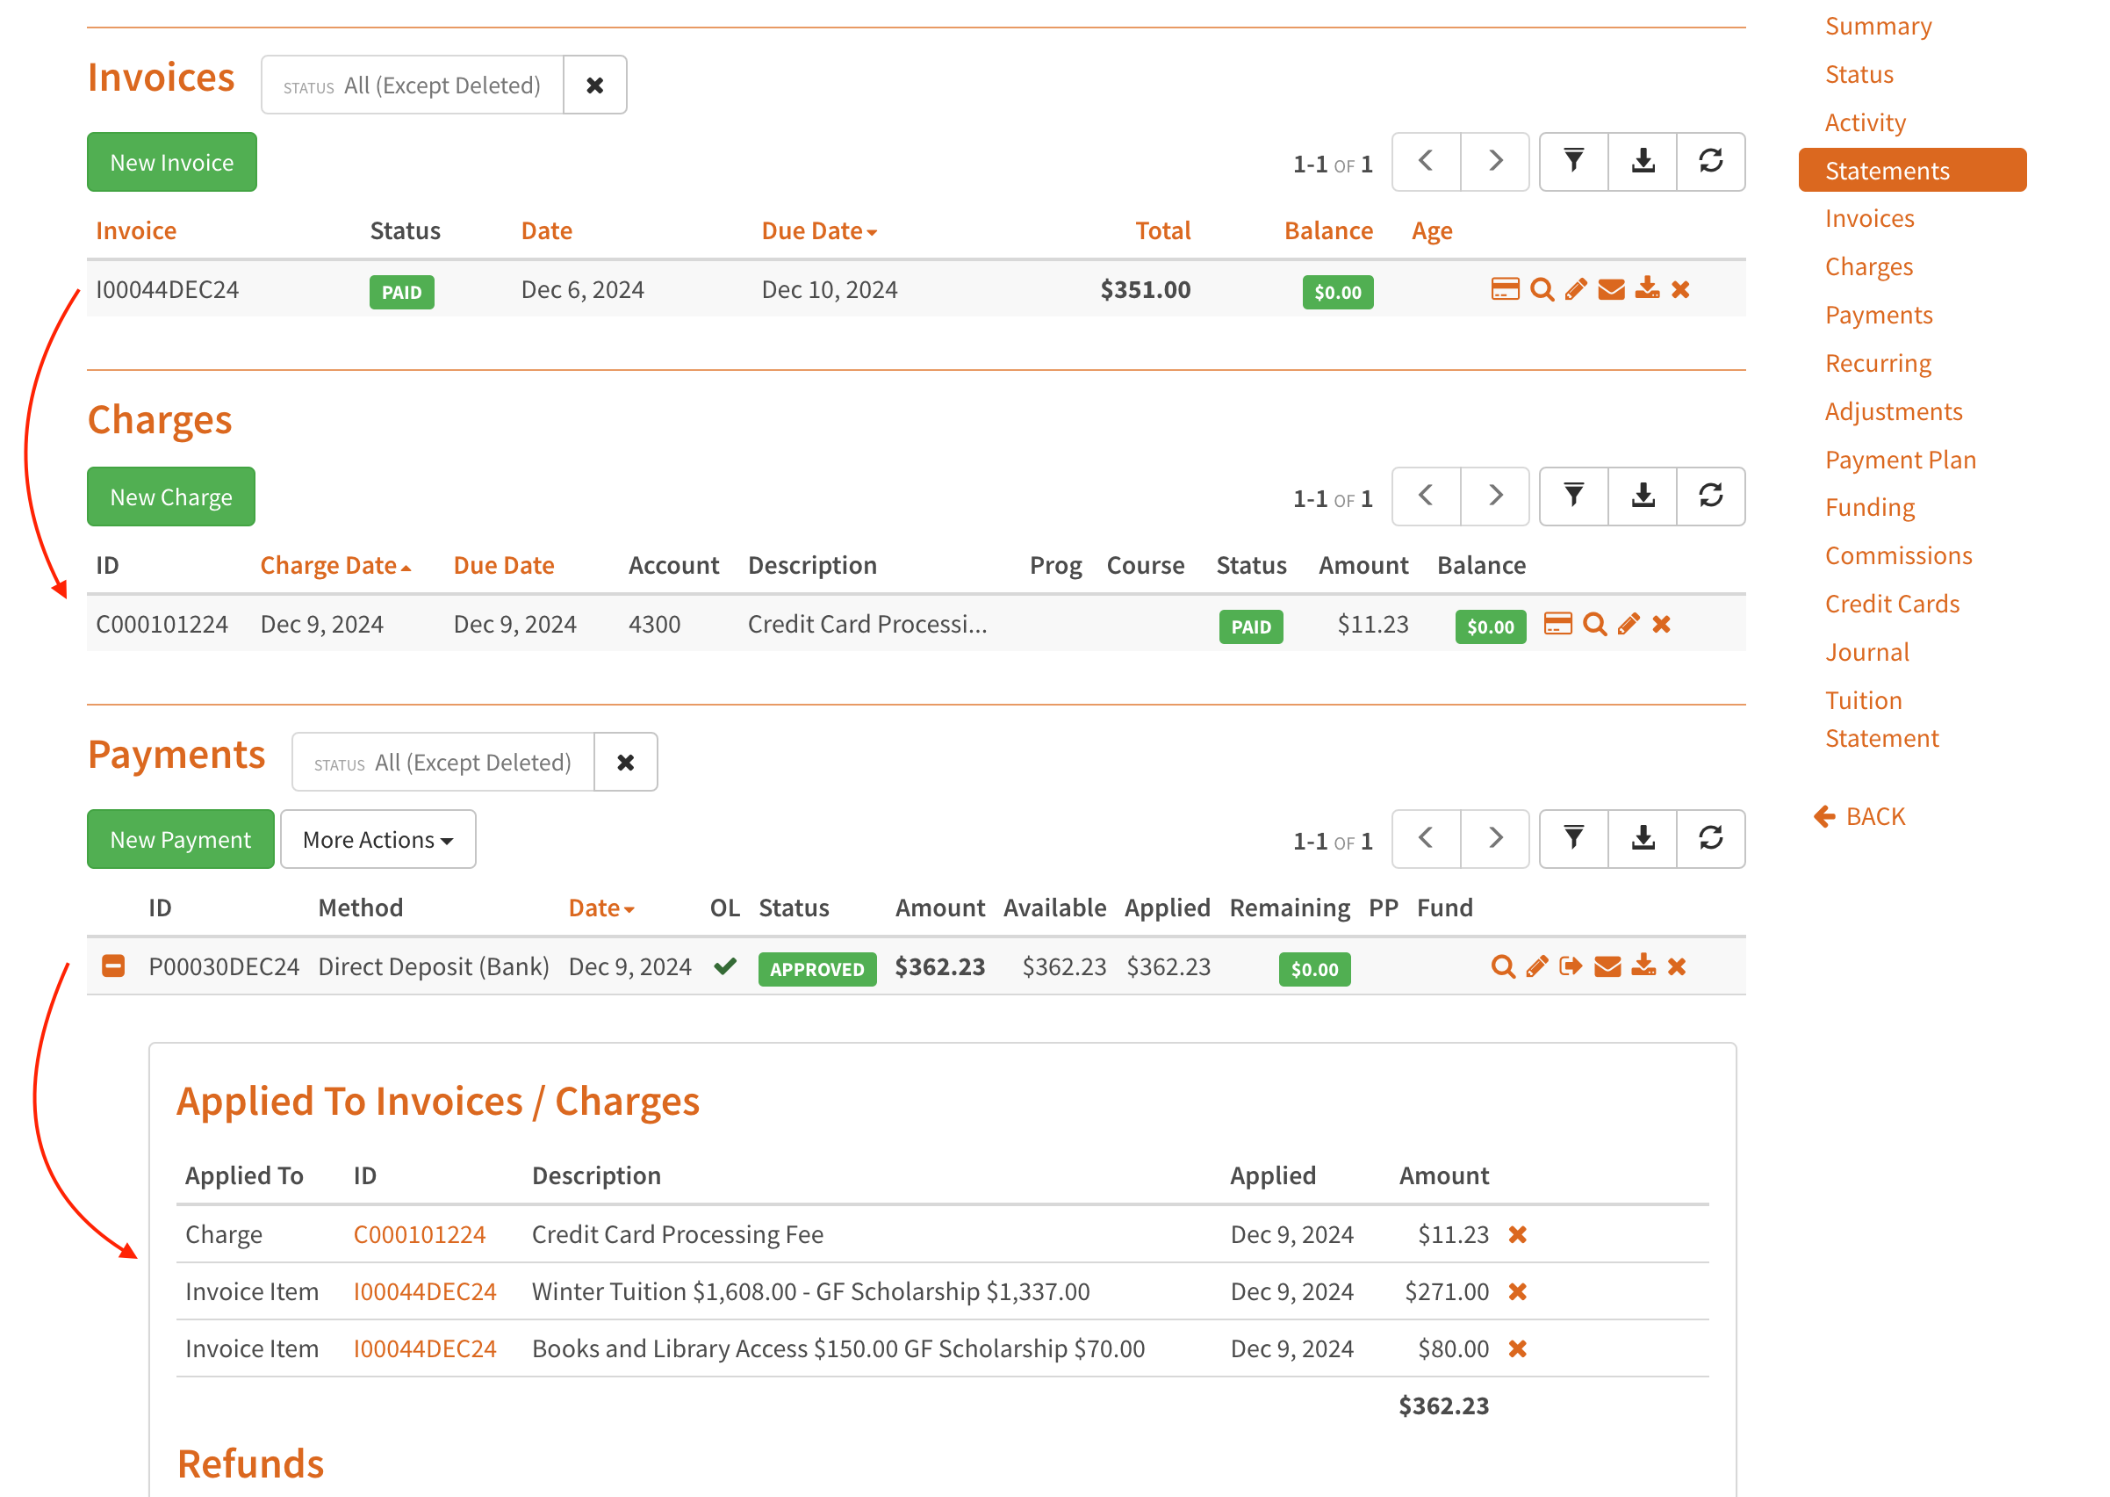The width and height of the screenshot is (2110, 1497).
Task: Open Payment Plan in the sidebar
Action: [x=1900, y=460]
